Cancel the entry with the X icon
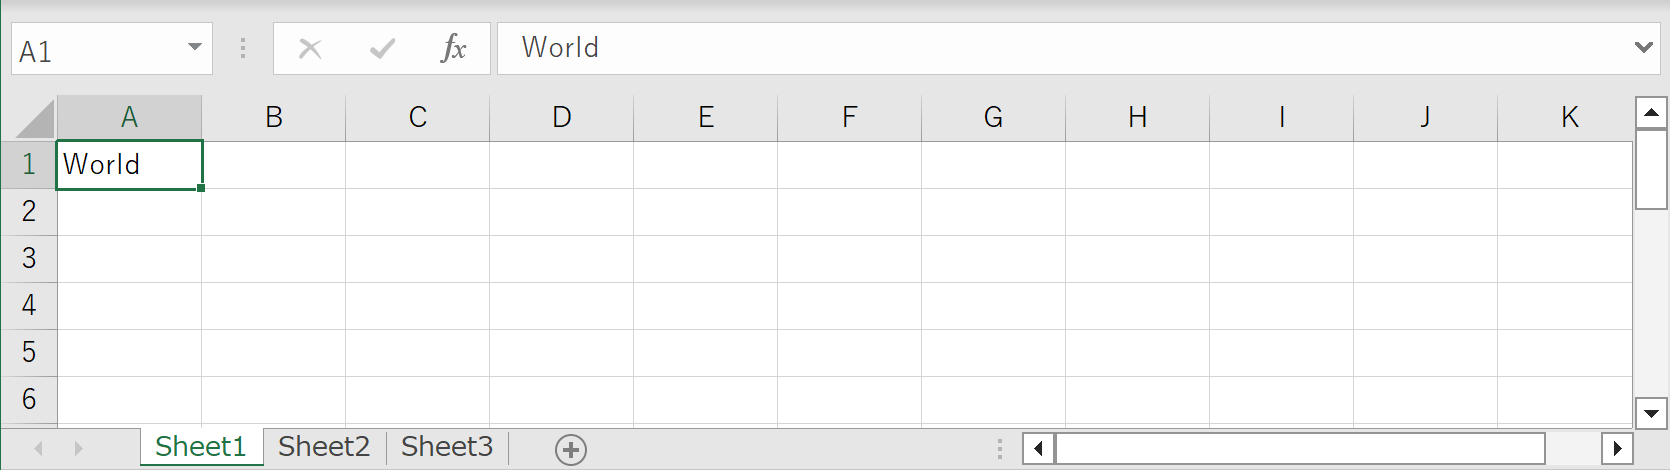 click(310, 48)
